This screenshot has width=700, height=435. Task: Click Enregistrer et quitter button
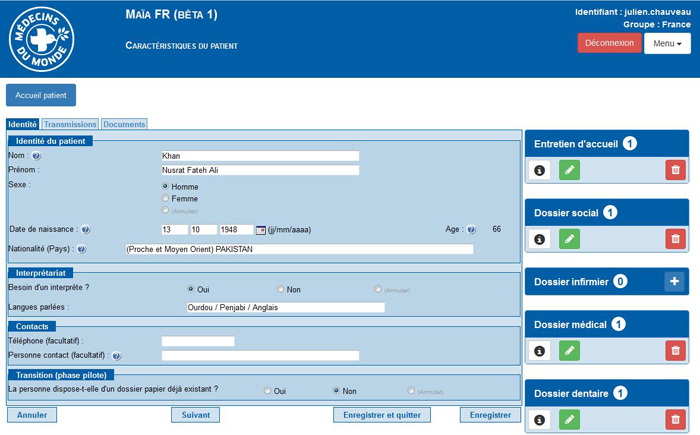tap(383, 414)
